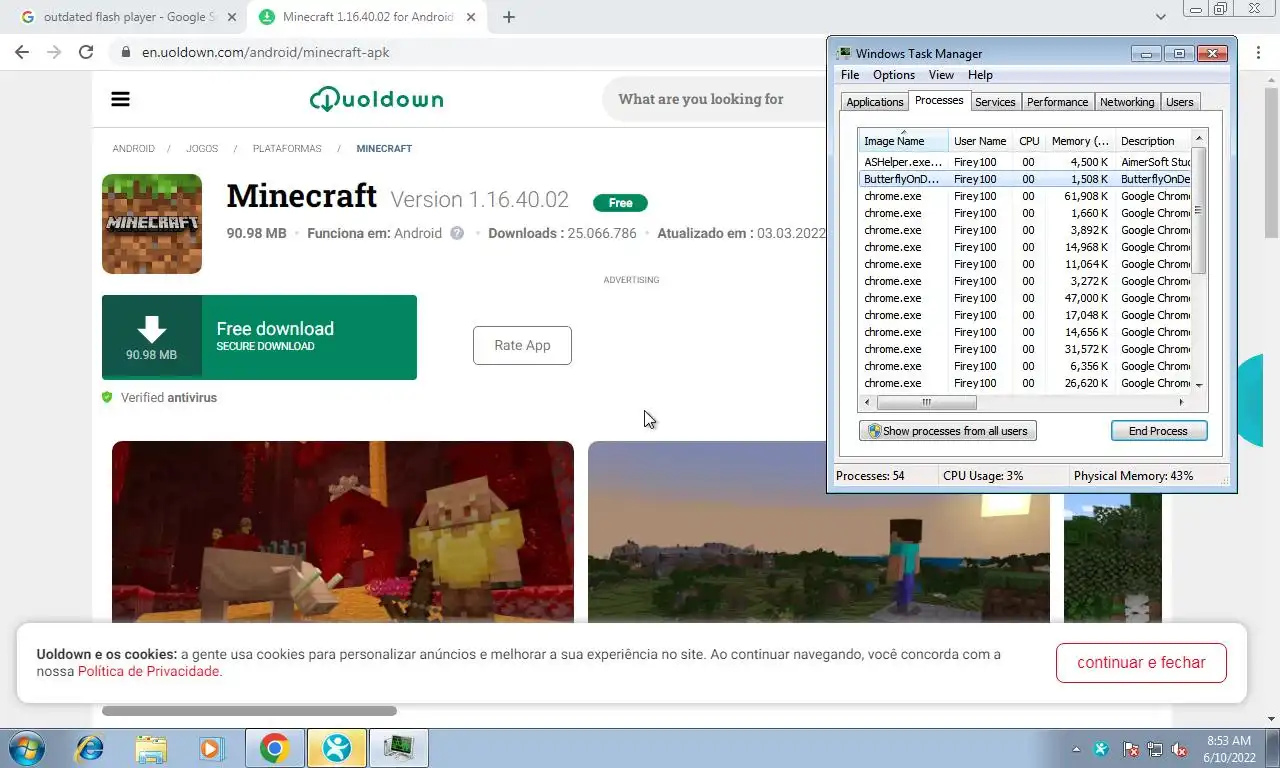Click continuar e fechar cookie button
Image resolution: width=1280 pixels, height=768 pixels.
(1141, 662)
